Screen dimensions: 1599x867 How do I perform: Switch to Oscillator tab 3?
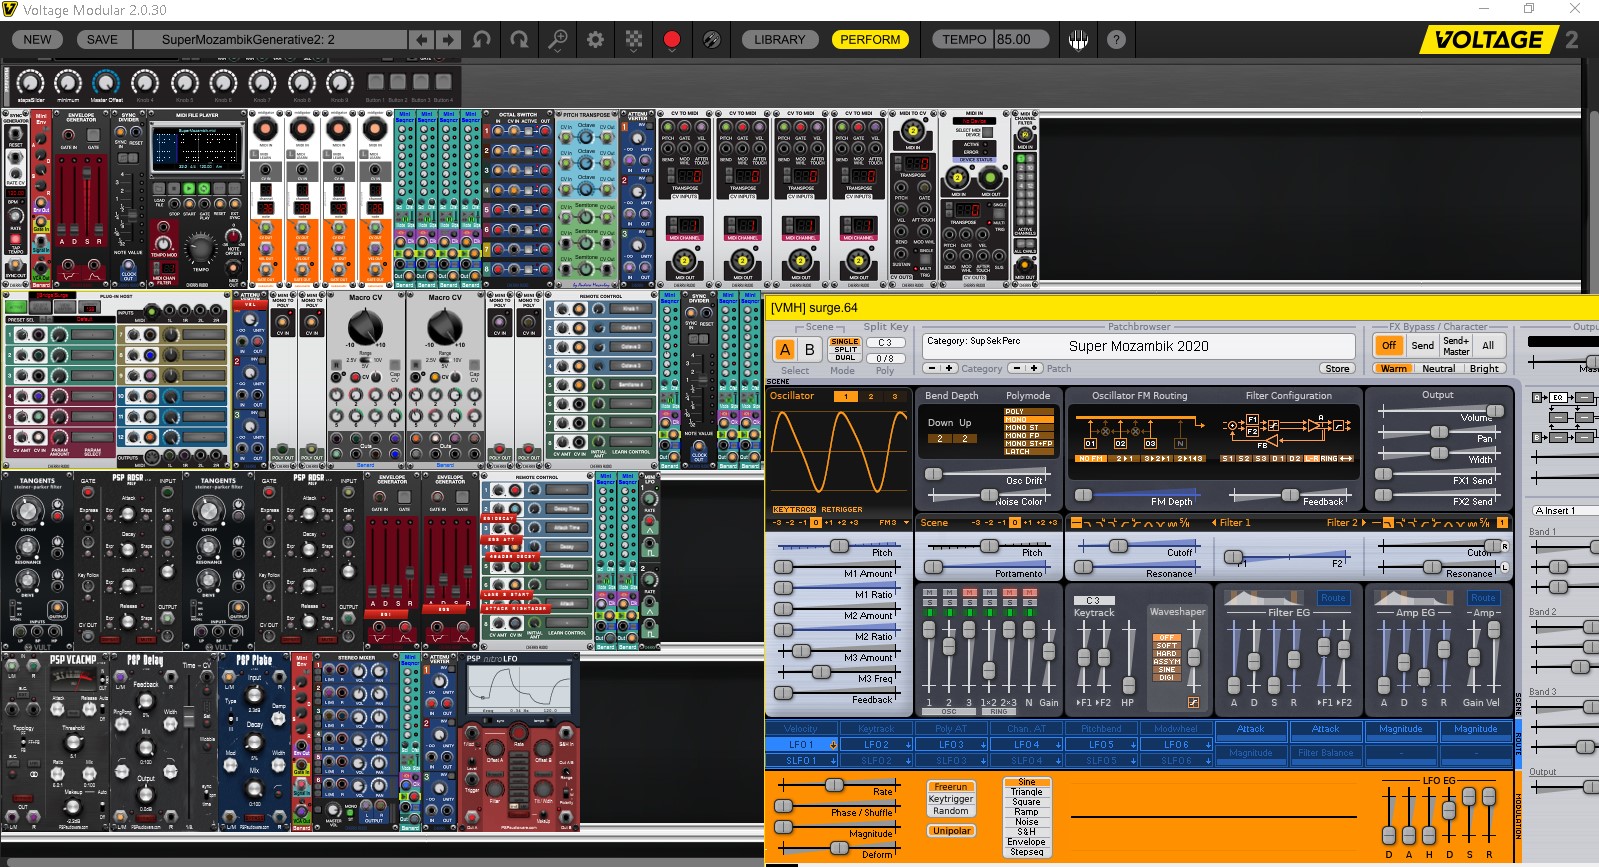point(895,396)
